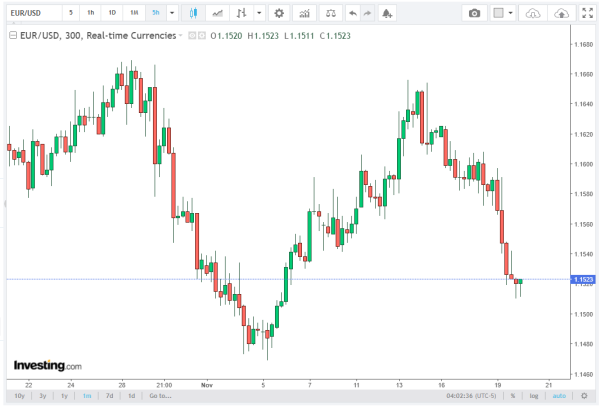600x407 pixels.
Task: Click the redo arrow in toolbar
Action: (369, 13)
